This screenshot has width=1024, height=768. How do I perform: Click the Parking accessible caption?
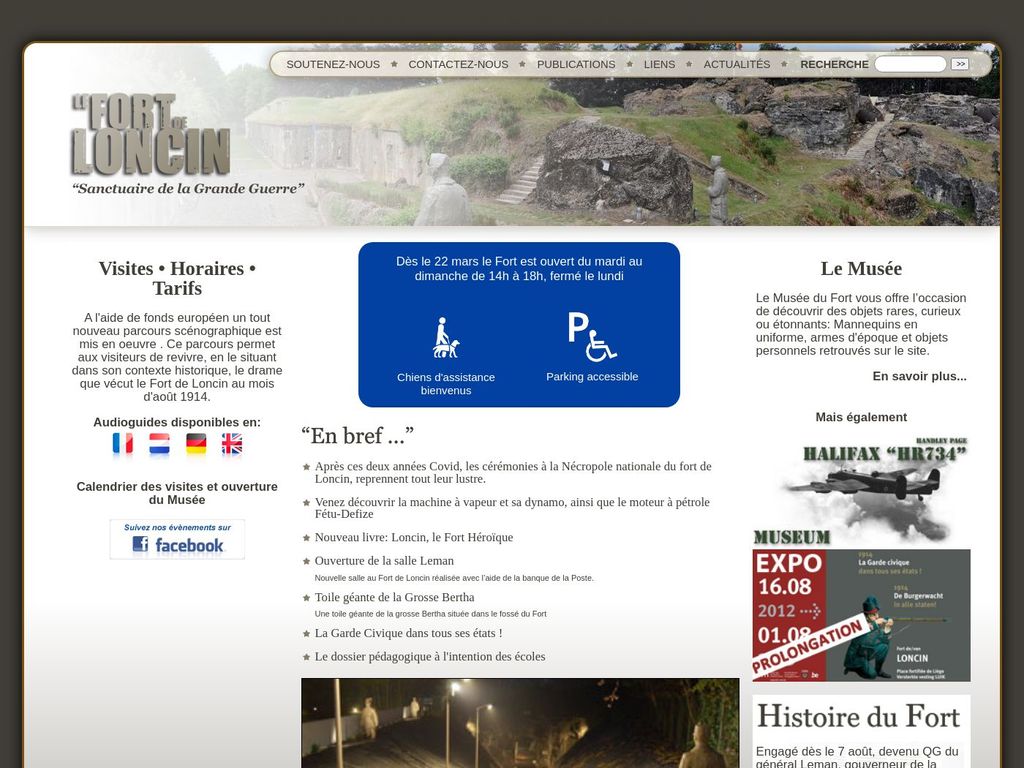(592, 377)
